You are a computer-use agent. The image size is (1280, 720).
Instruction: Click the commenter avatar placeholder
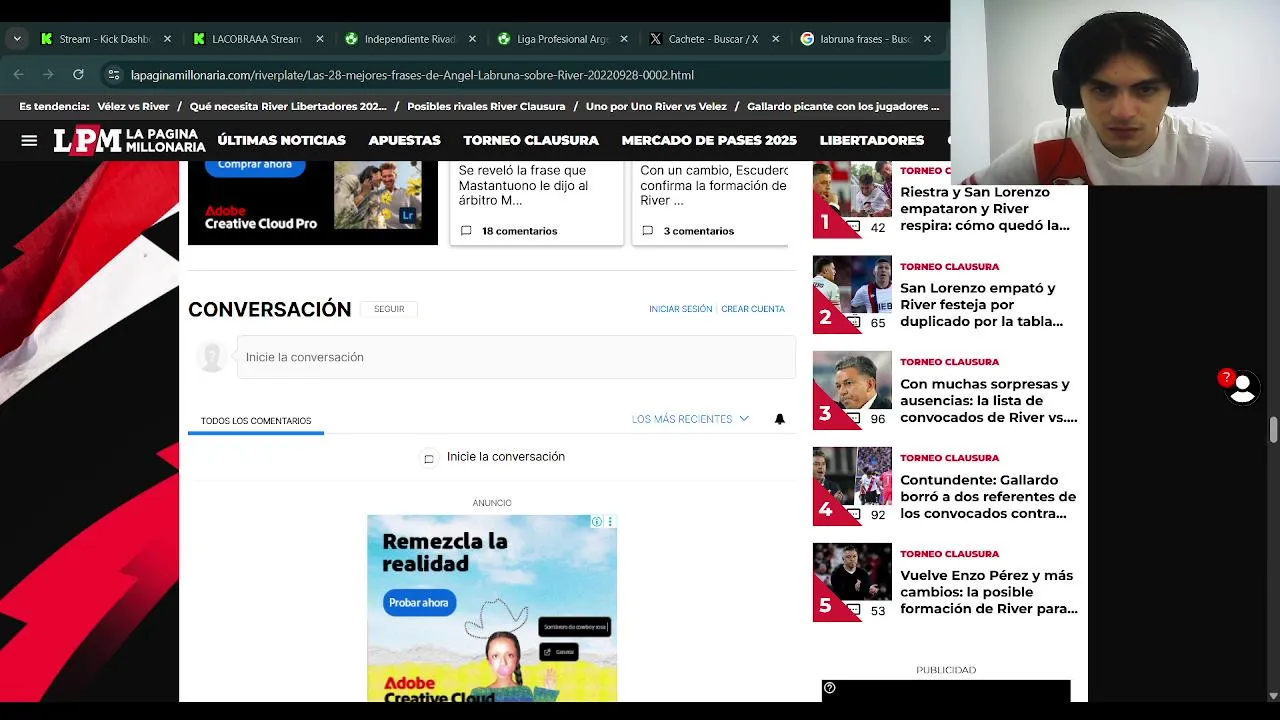(x=211, y=357)
